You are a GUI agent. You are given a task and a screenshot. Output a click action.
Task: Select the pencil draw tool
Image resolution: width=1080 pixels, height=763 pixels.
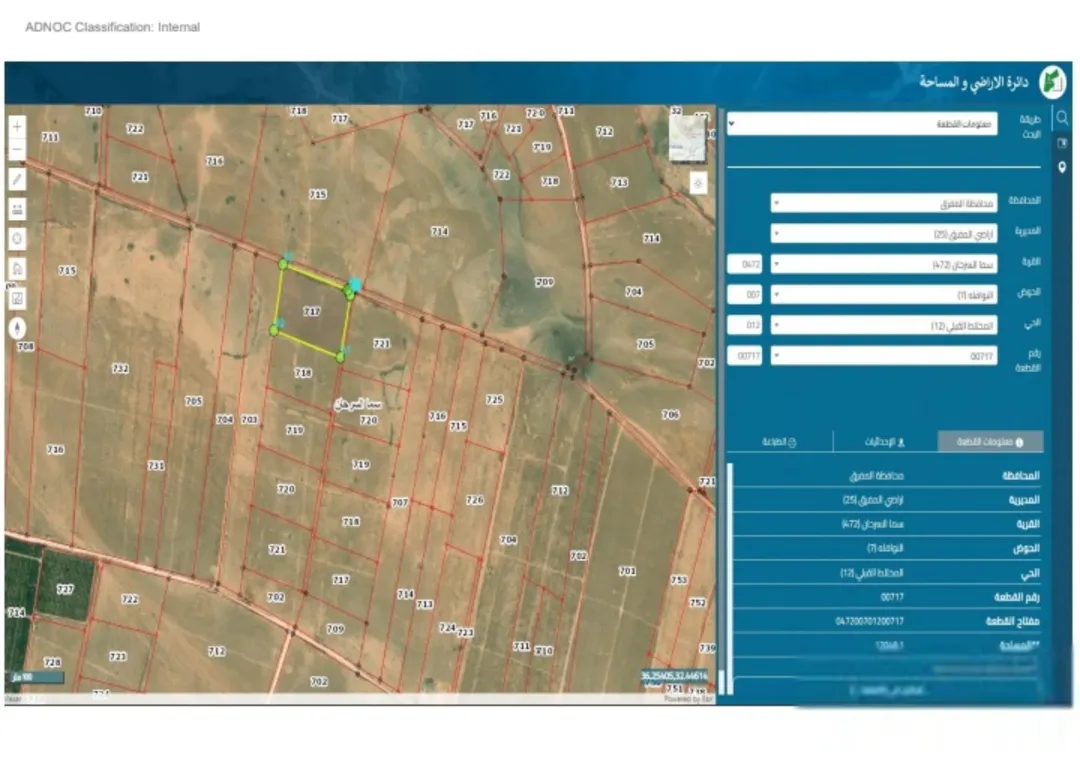(17, 180)
